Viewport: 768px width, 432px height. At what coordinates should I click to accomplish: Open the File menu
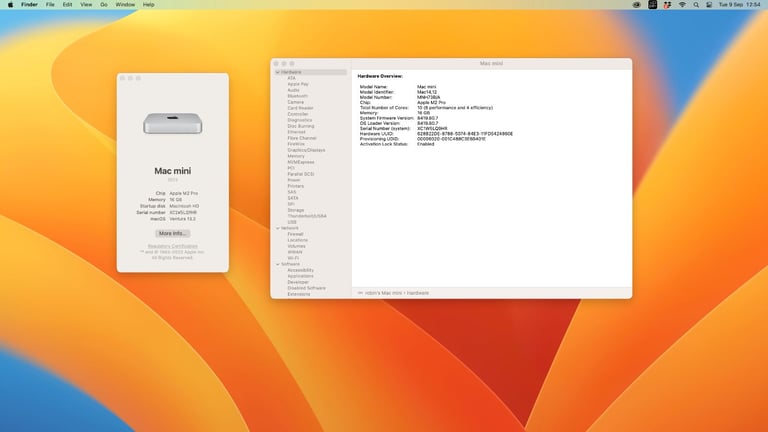pos(50,4)
